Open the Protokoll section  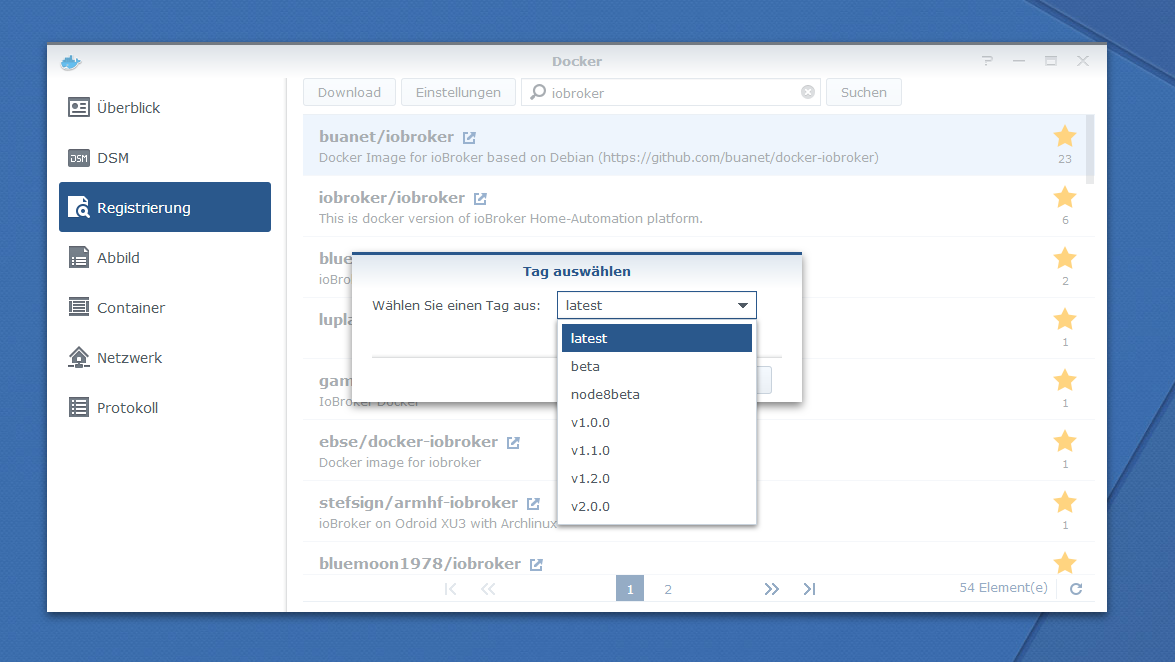[x=165, y=407]
